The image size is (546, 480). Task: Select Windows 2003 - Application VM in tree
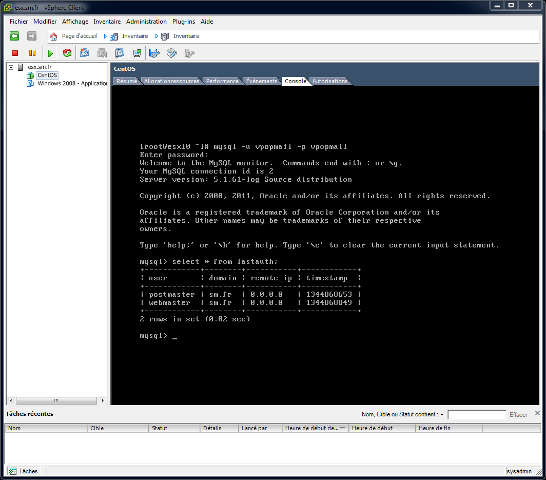72,84
